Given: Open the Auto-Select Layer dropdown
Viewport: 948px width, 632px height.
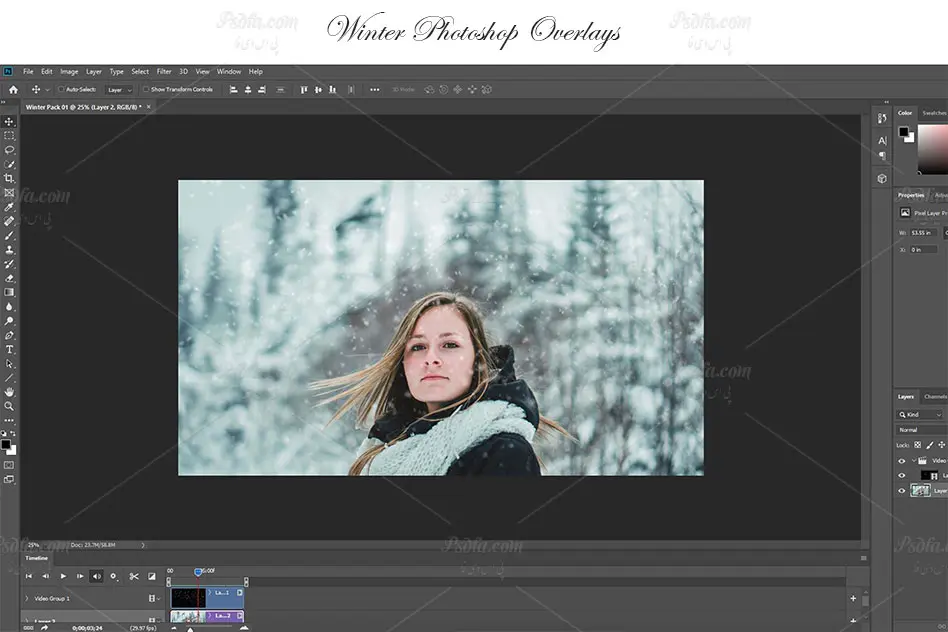Looking at the screenshot, I should tap(119, 90).
